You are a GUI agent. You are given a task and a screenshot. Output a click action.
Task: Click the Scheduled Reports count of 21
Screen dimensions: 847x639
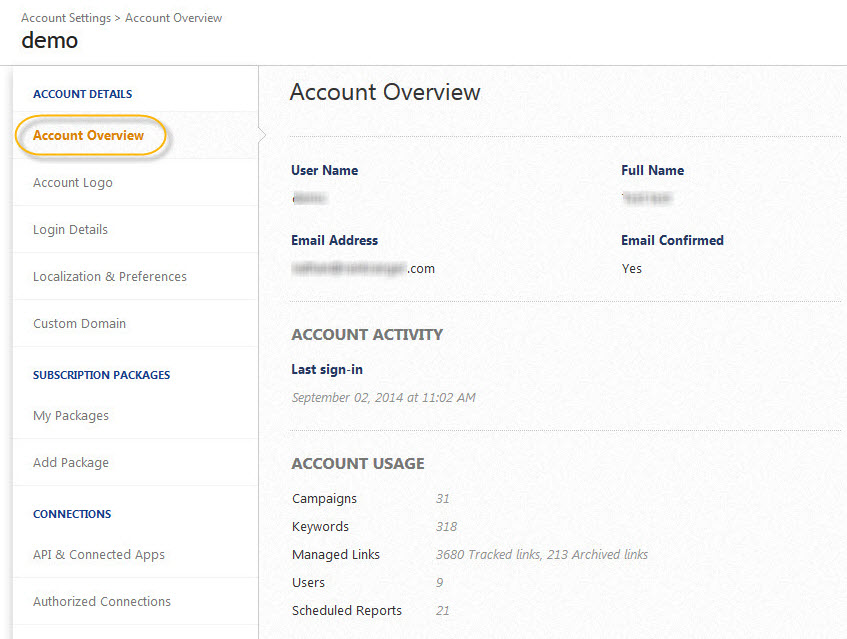pos(442,611)
